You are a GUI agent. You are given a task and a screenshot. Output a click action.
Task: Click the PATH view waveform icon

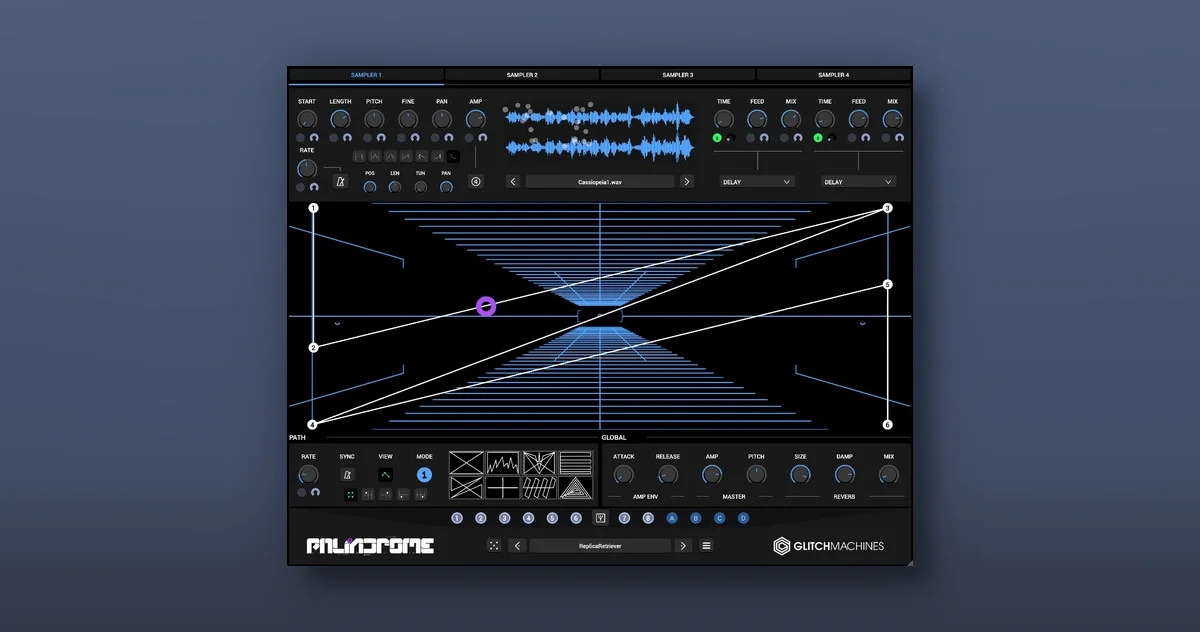[x=385, y=475]
